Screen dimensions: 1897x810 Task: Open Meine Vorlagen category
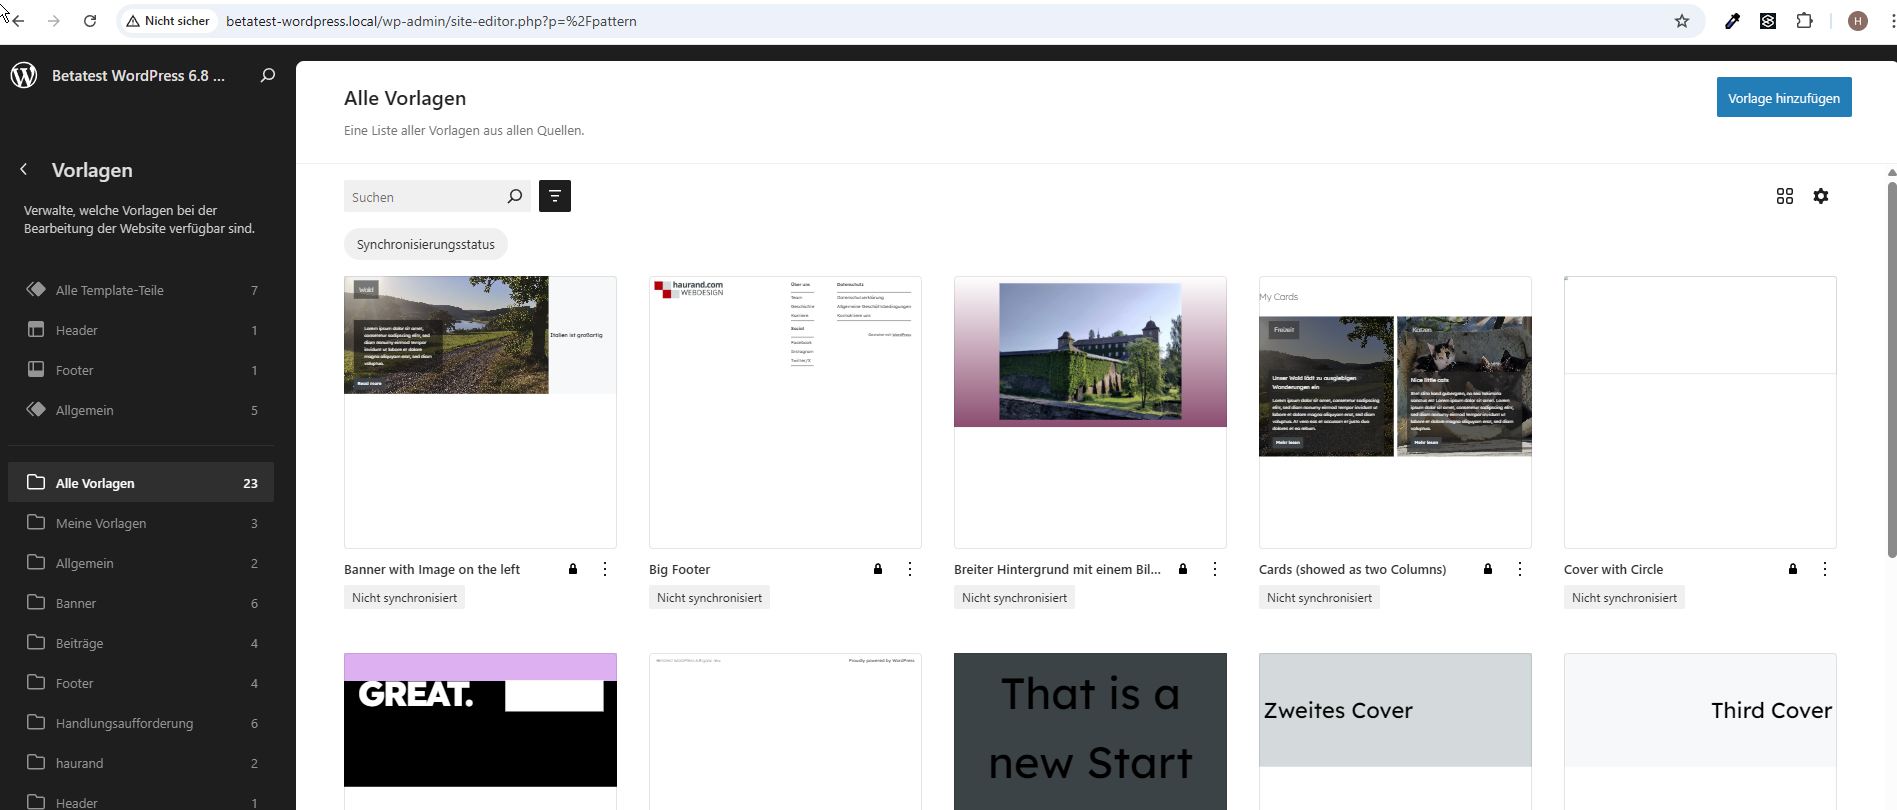[x=141, y=523]
